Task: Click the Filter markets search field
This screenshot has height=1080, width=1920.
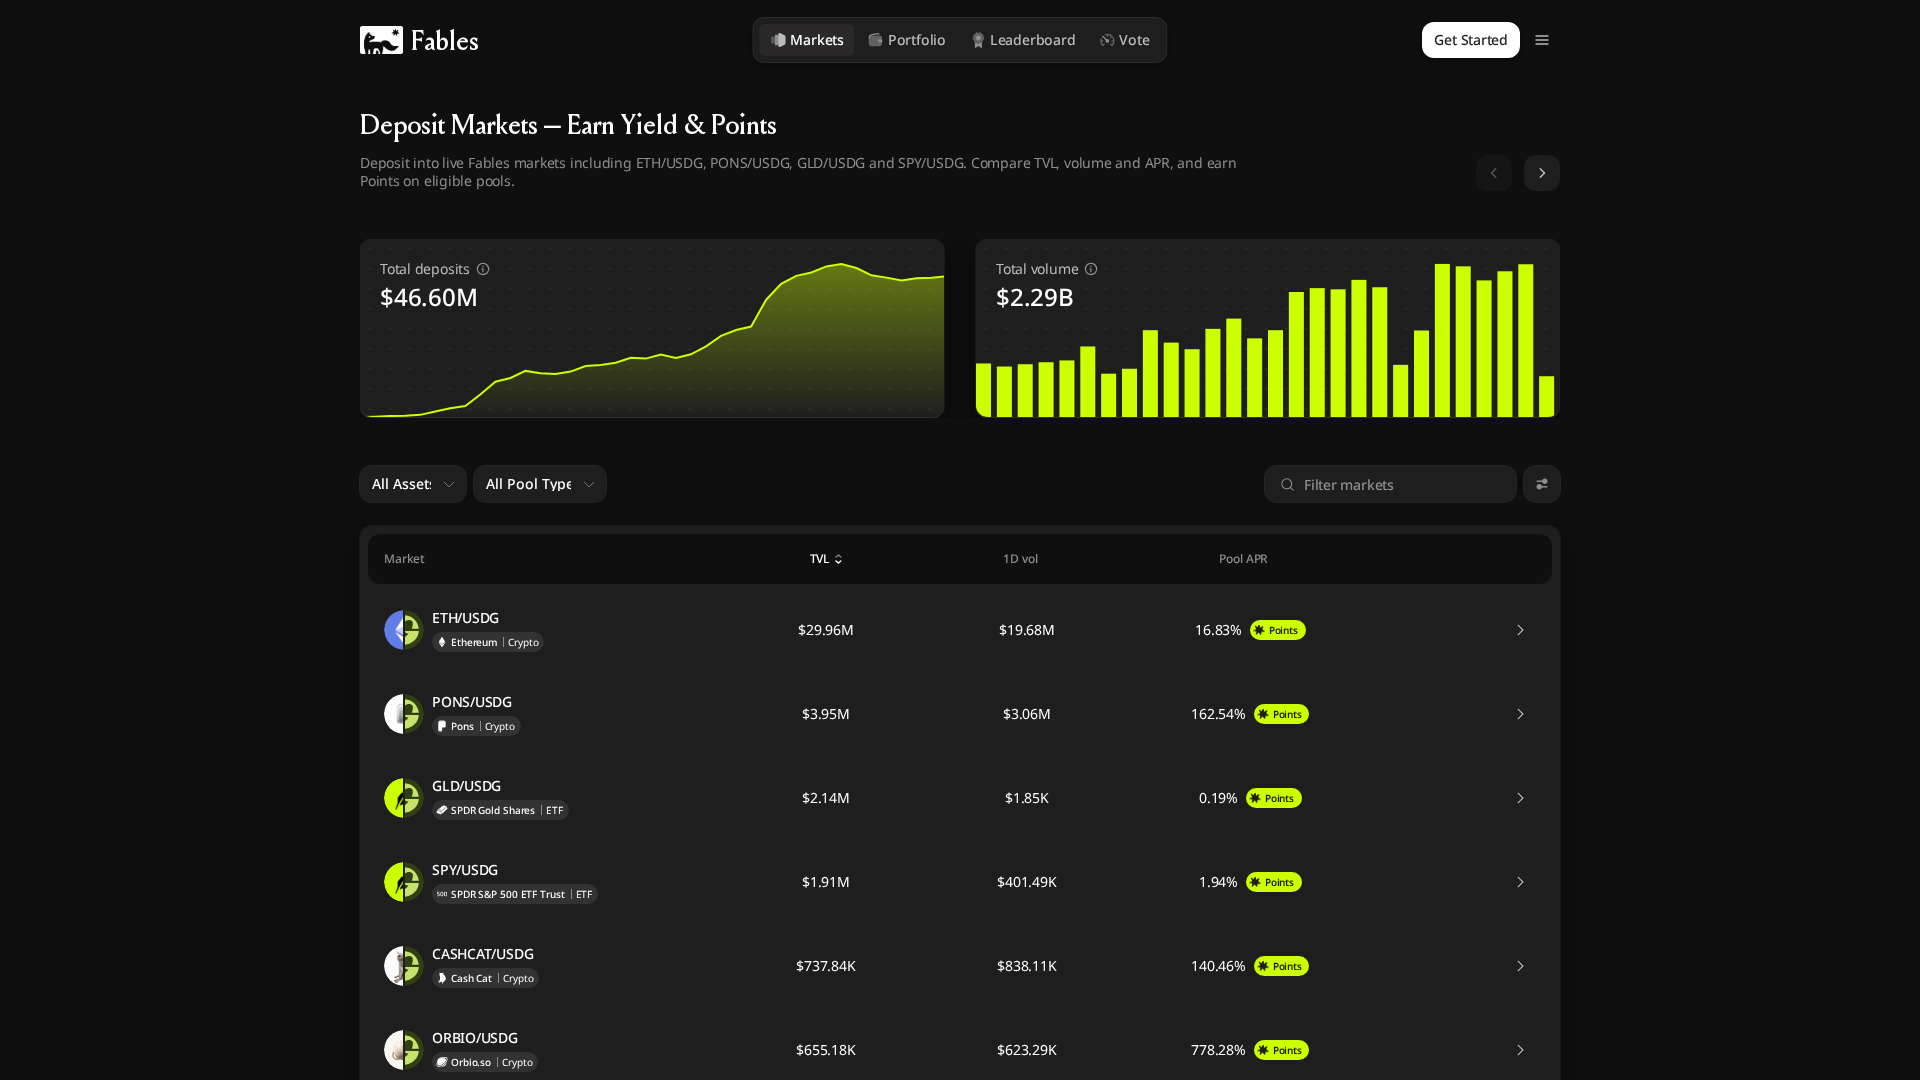Action: coord(1390,484)
